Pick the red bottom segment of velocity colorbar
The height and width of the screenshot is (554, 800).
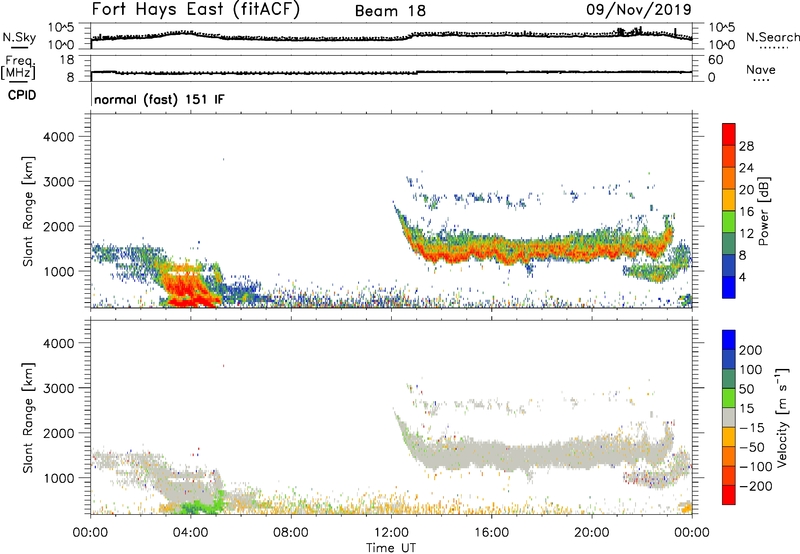coord(729,495)
